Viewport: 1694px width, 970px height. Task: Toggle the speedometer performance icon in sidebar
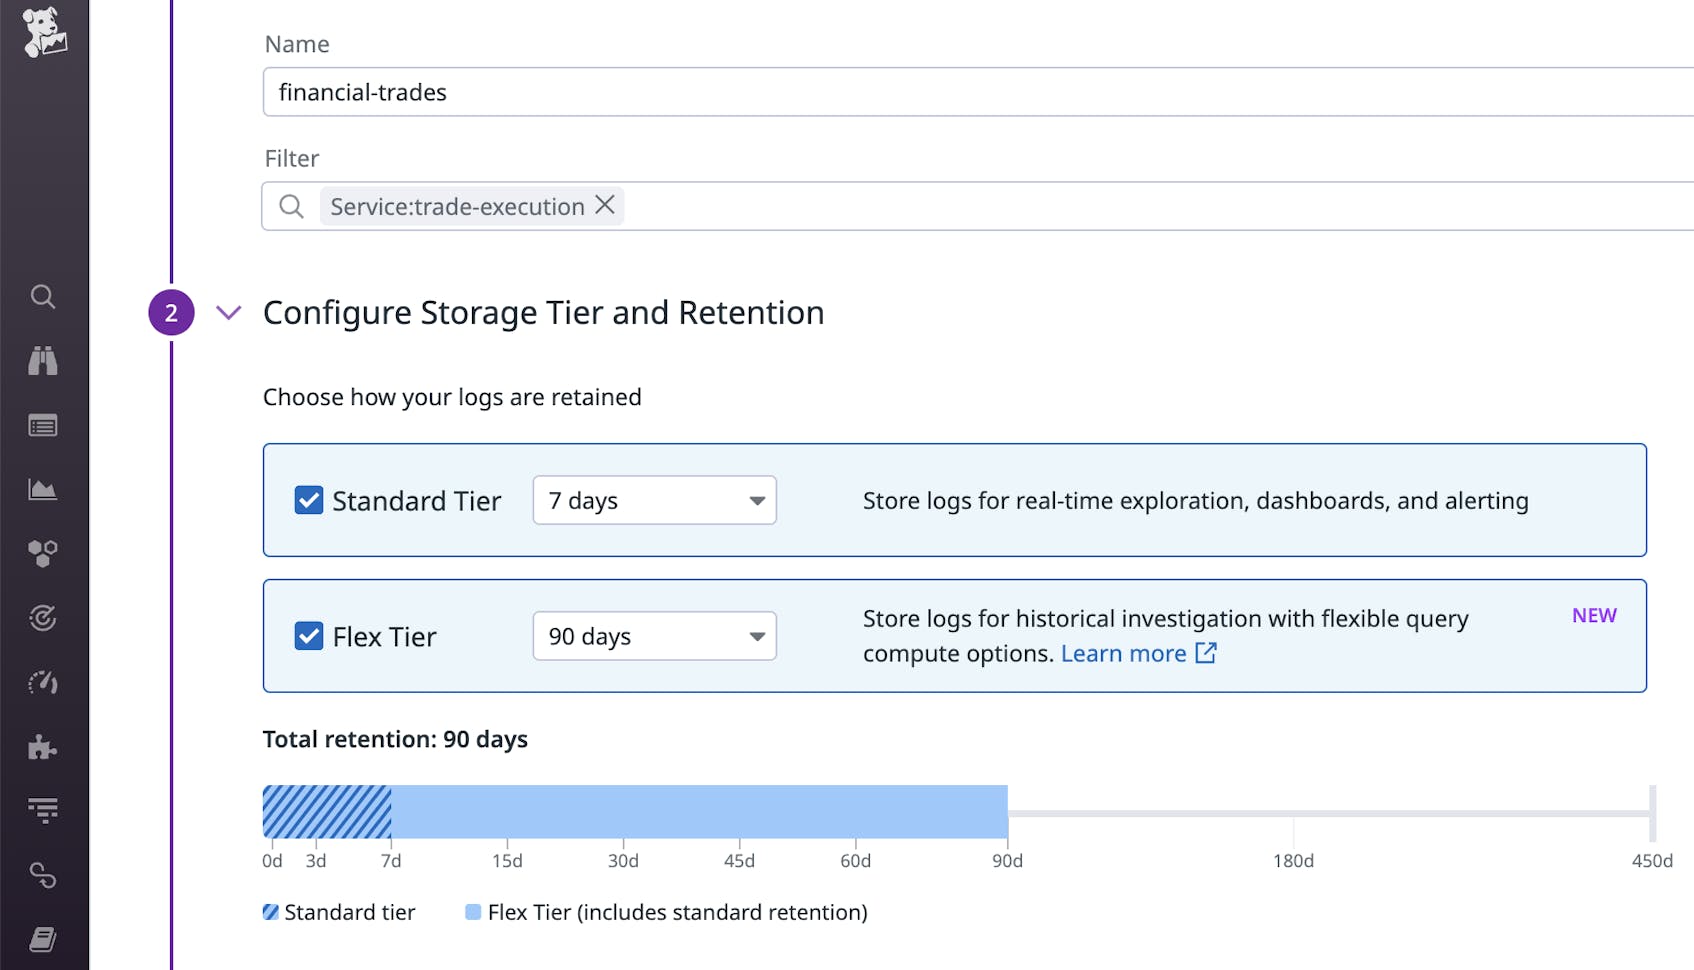click(x=44, y=683)
